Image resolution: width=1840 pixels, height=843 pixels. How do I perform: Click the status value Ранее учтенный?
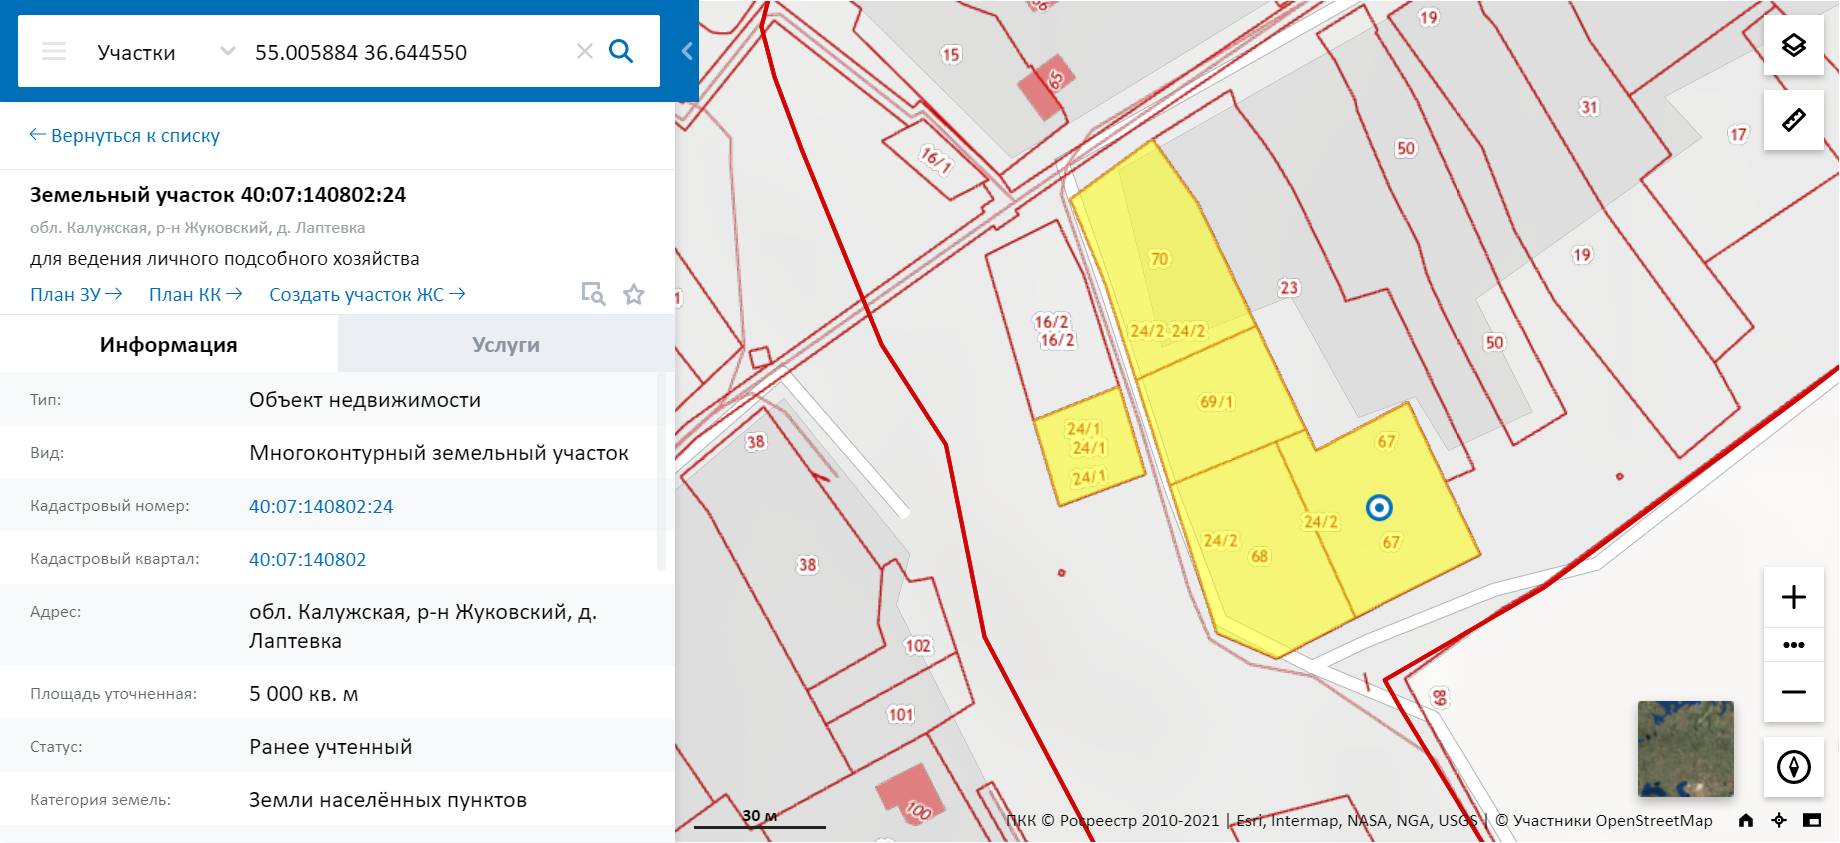coord(331,747)
